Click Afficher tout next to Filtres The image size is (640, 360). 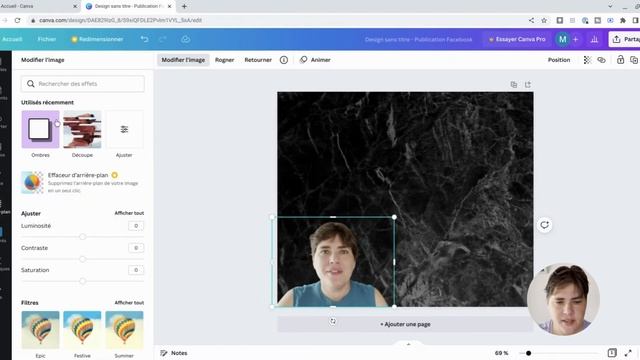129,303
